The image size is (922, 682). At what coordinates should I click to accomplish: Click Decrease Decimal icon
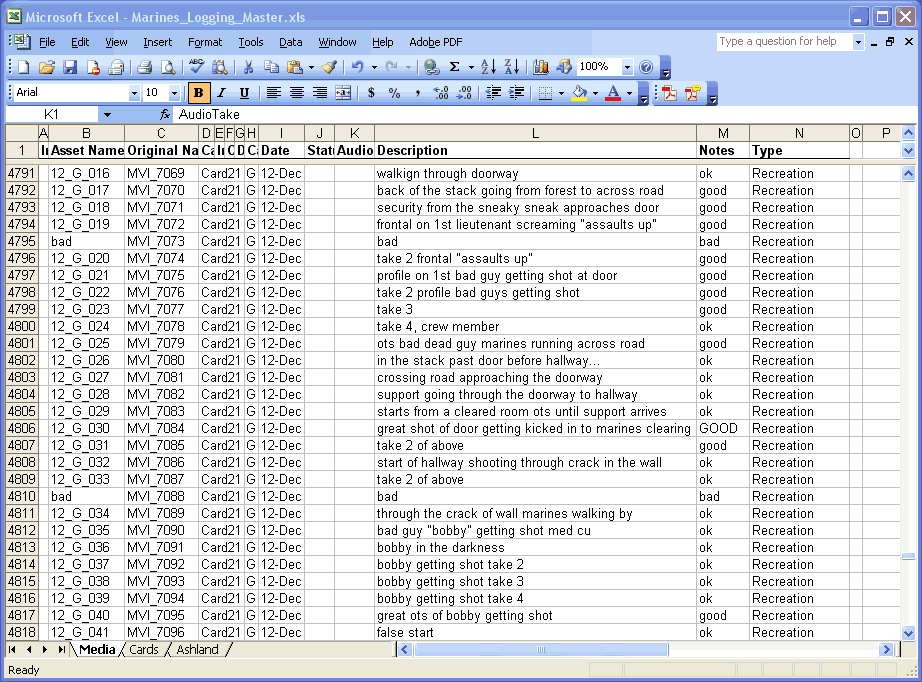pyautogui.click(x=464, y=93)
